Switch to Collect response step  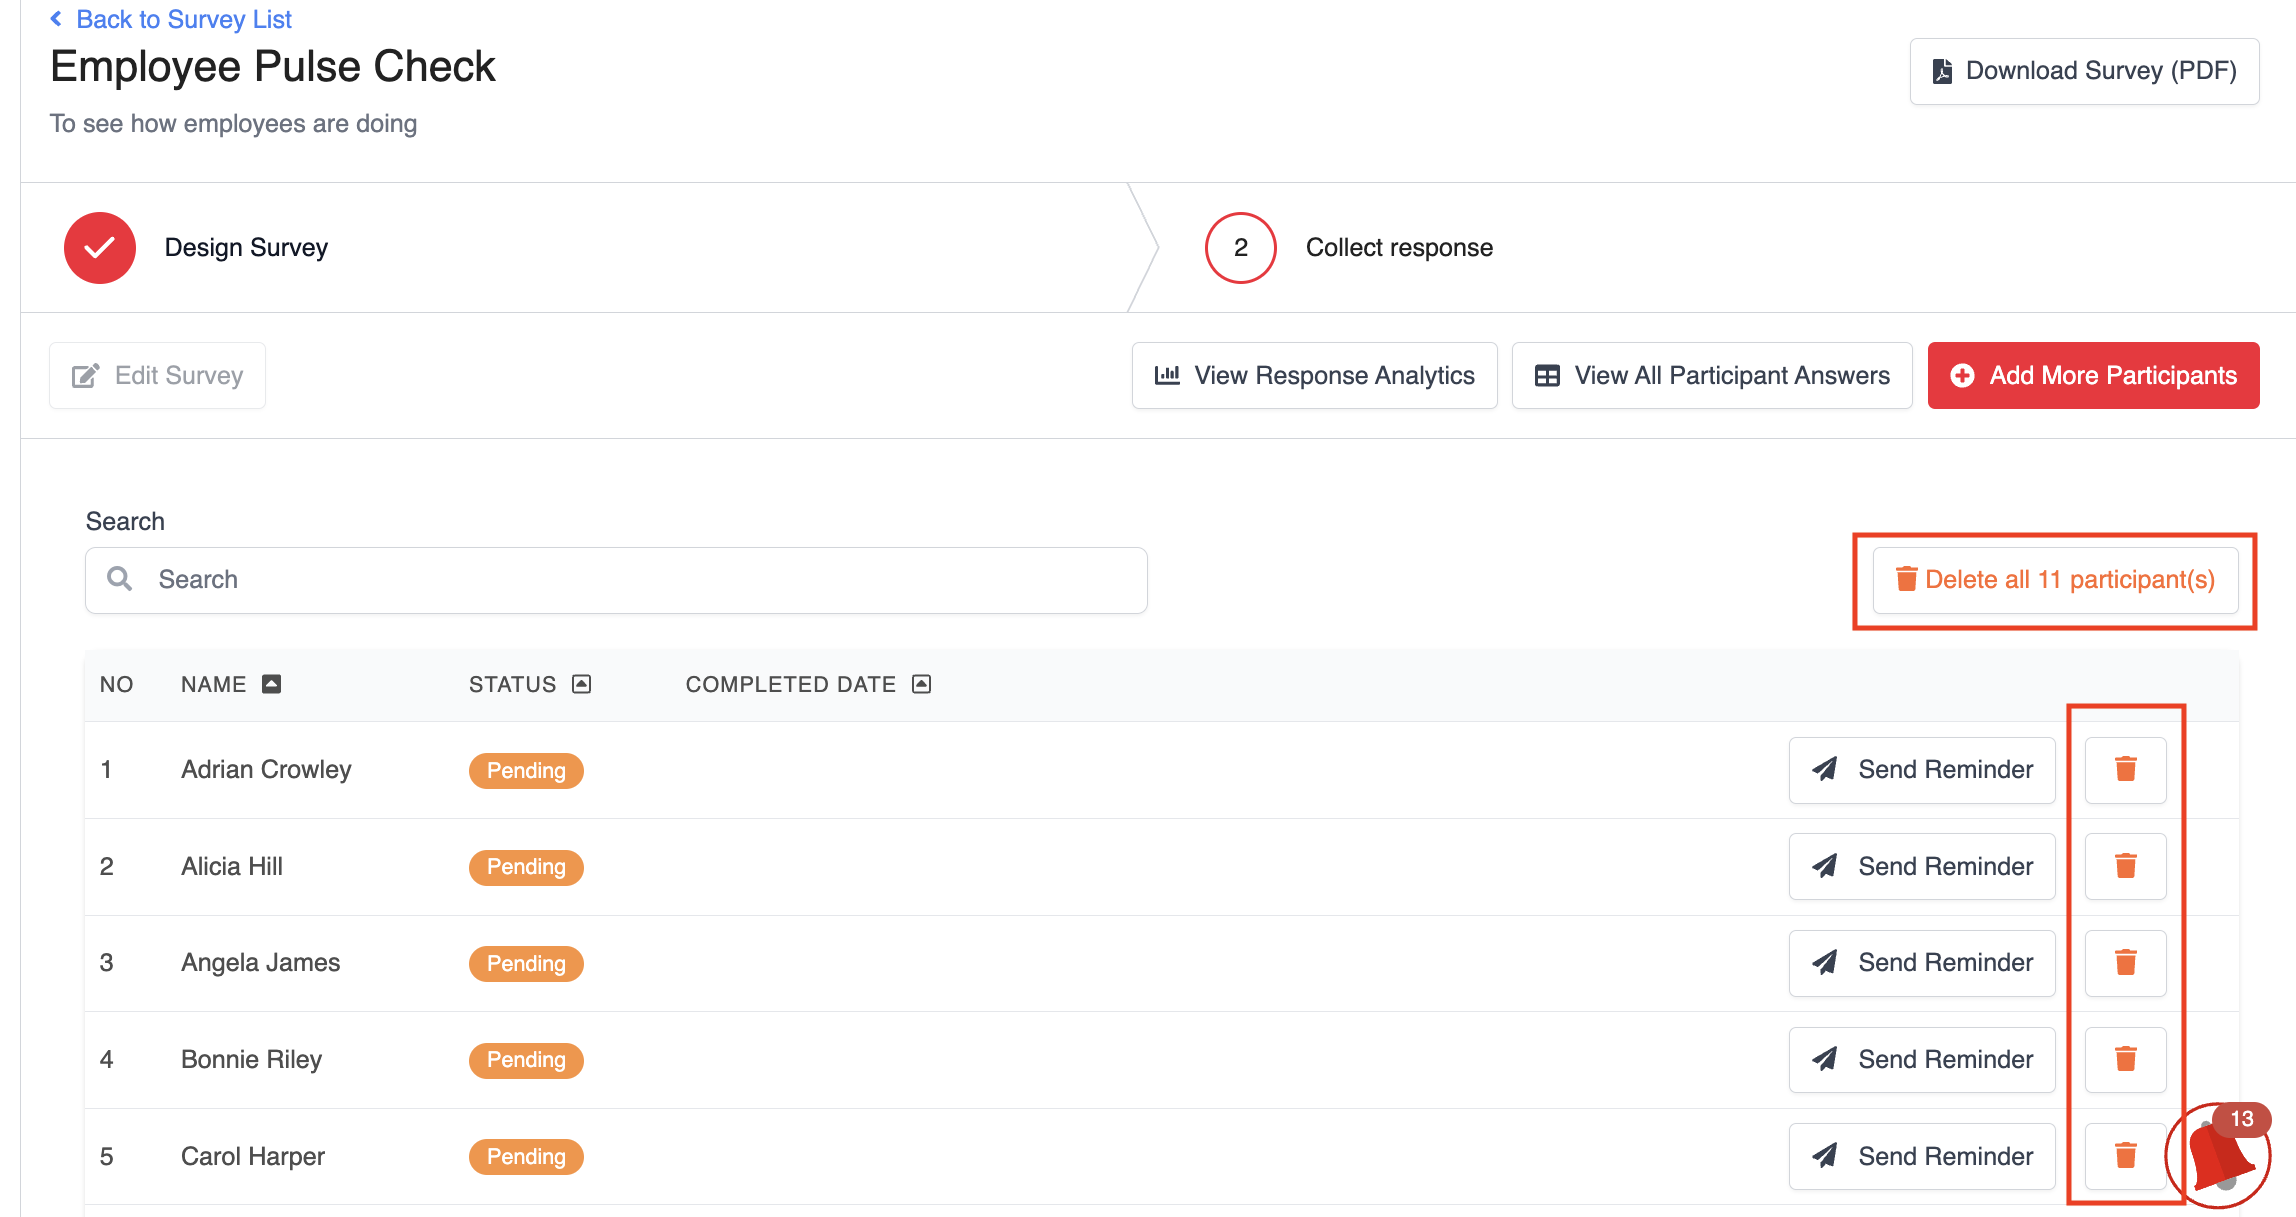[x=1398, y=247]
